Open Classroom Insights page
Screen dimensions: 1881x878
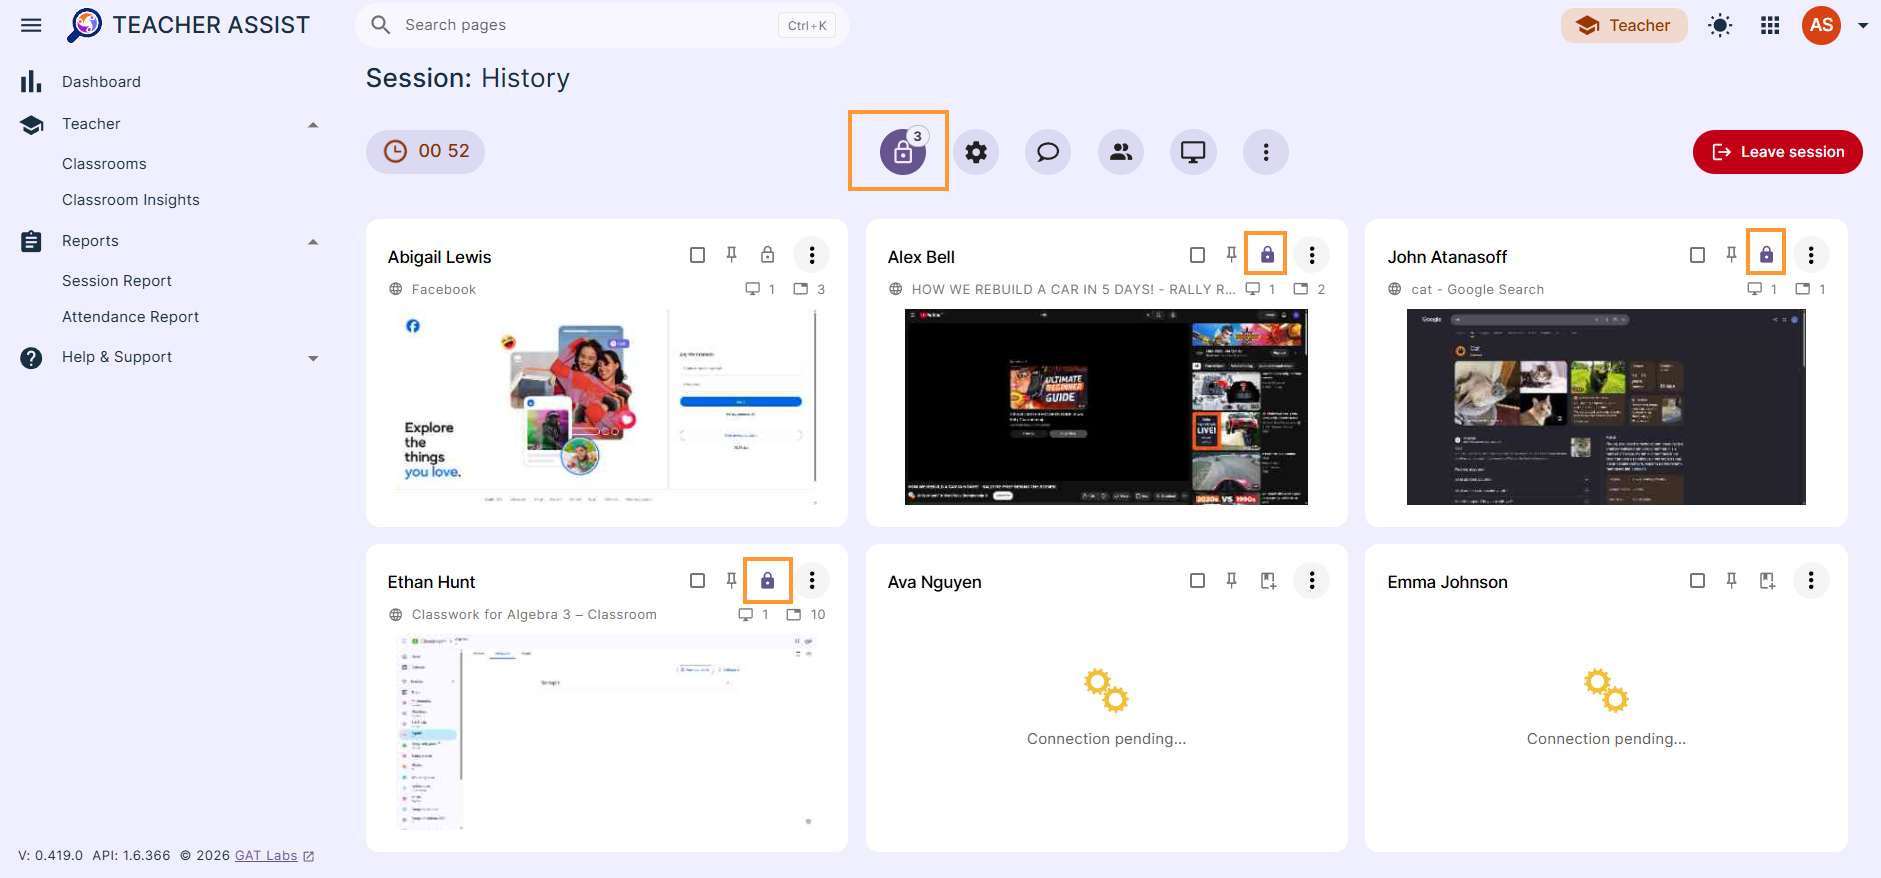pos(131,200)
